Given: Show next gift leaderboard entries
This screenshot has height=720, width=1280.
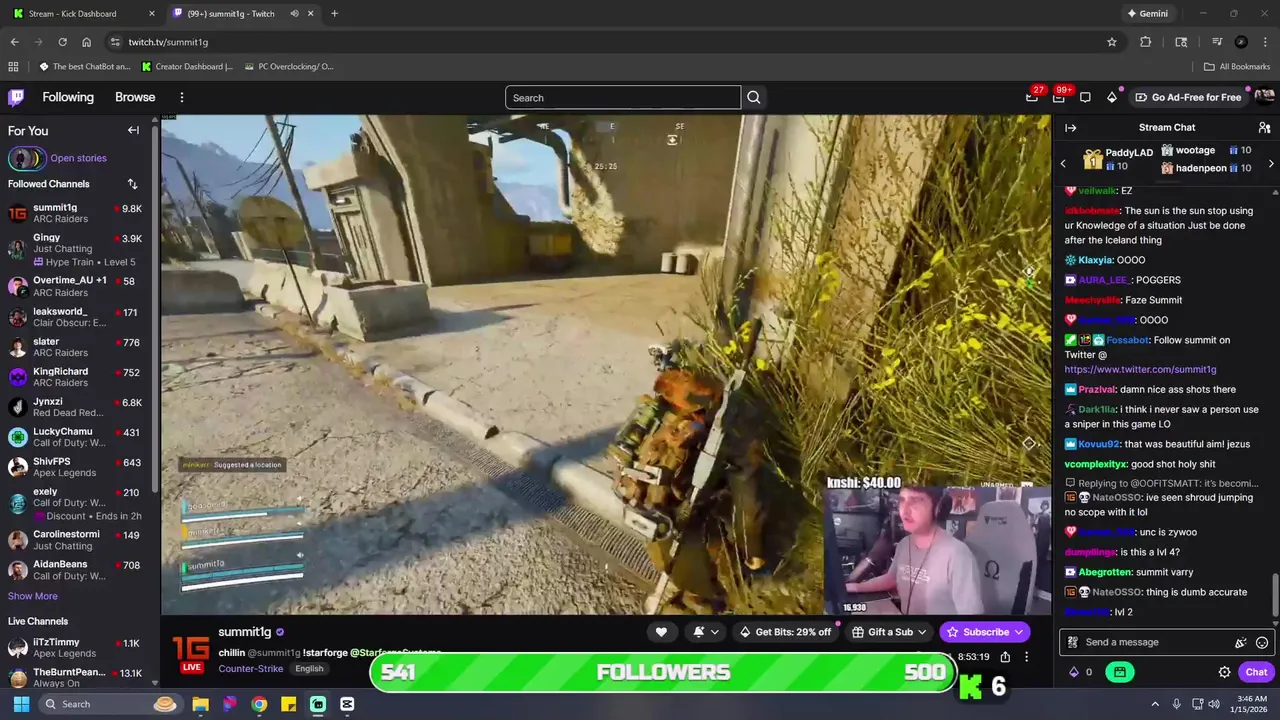Looking at the screenshot, I should (1271, 163).
